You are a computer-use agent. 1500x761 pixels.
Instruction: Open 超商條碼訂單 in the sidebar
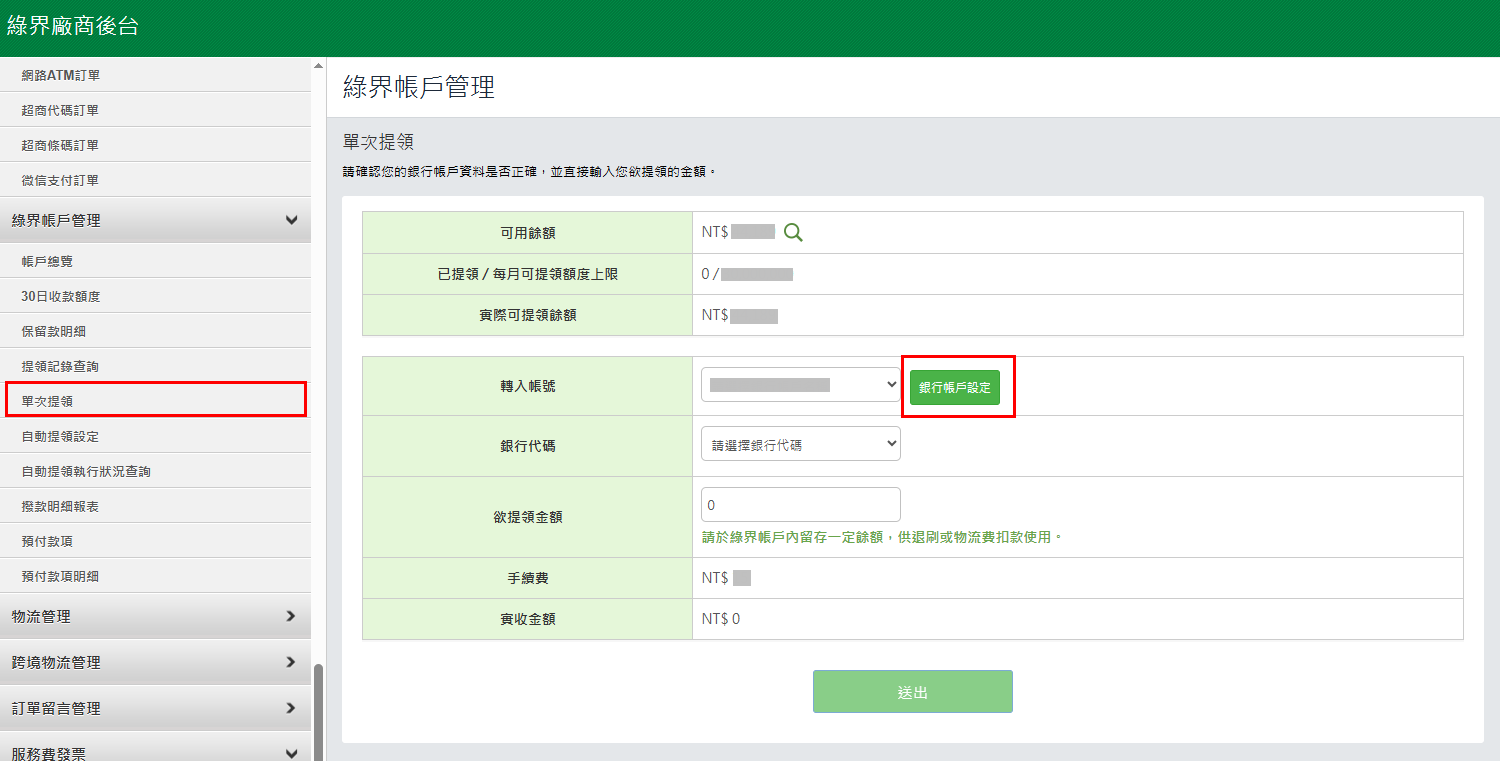pos(155,145)
